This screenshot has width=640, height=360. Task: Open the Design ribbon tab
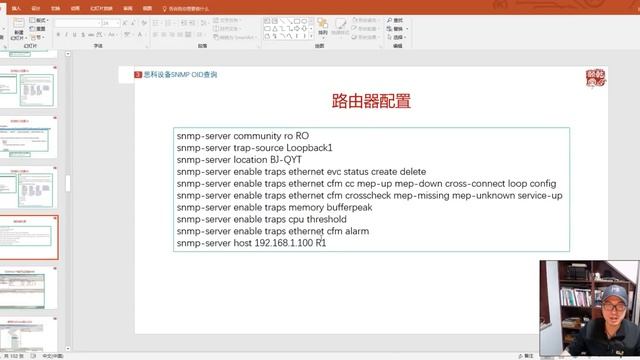pyautogui.click(x=36, y=8)
